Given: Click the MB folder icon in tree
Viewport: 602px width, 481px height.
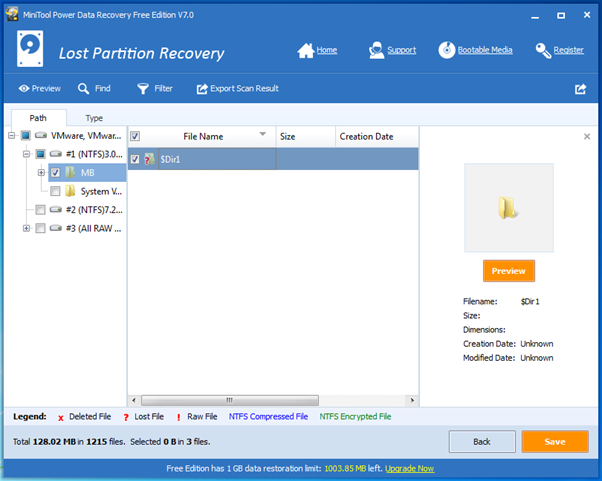Looking at the screenshot, I should click(70, 172).
